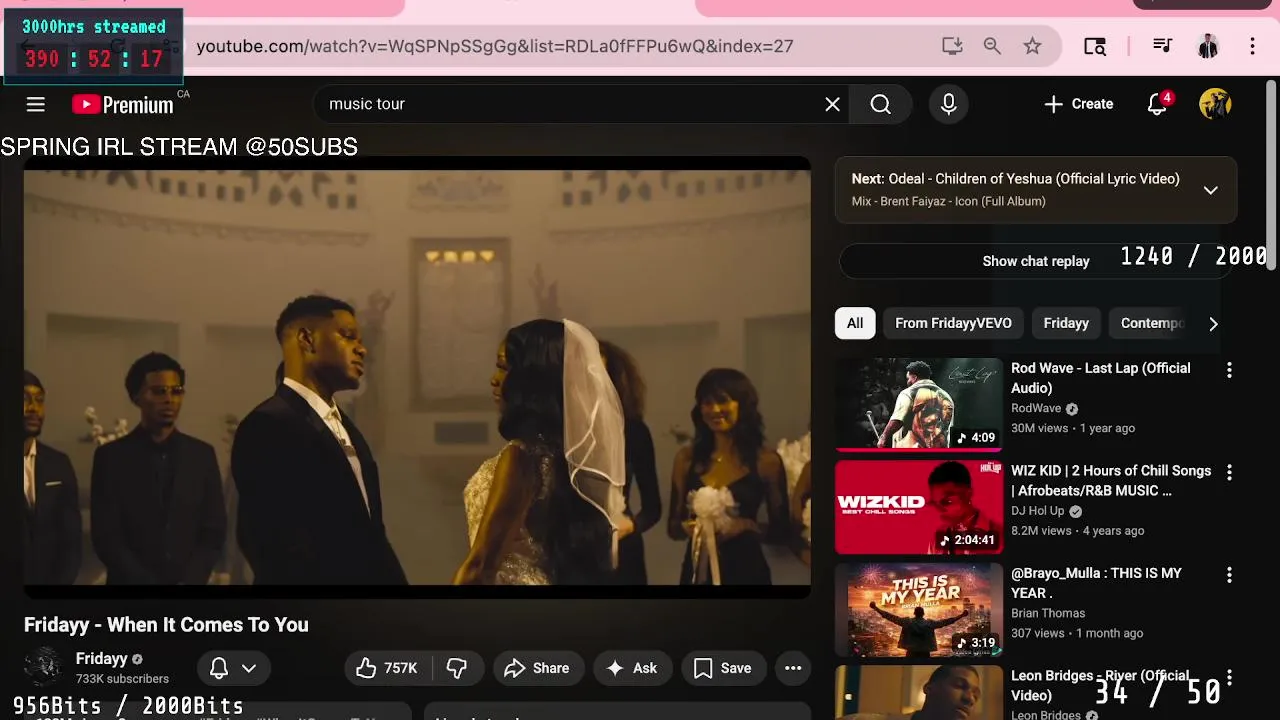Open the This Is My Year thumbnail

919,610
